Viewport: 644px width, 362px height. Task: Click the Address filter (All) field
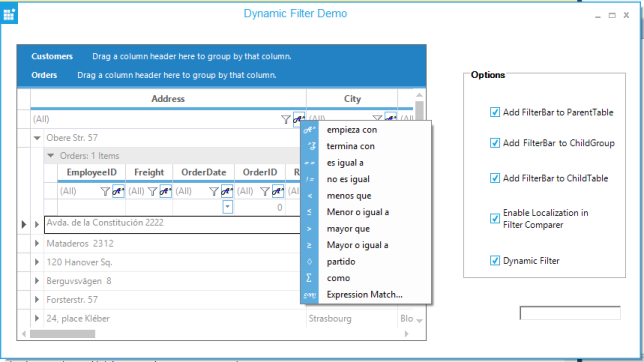click(155, 120)
